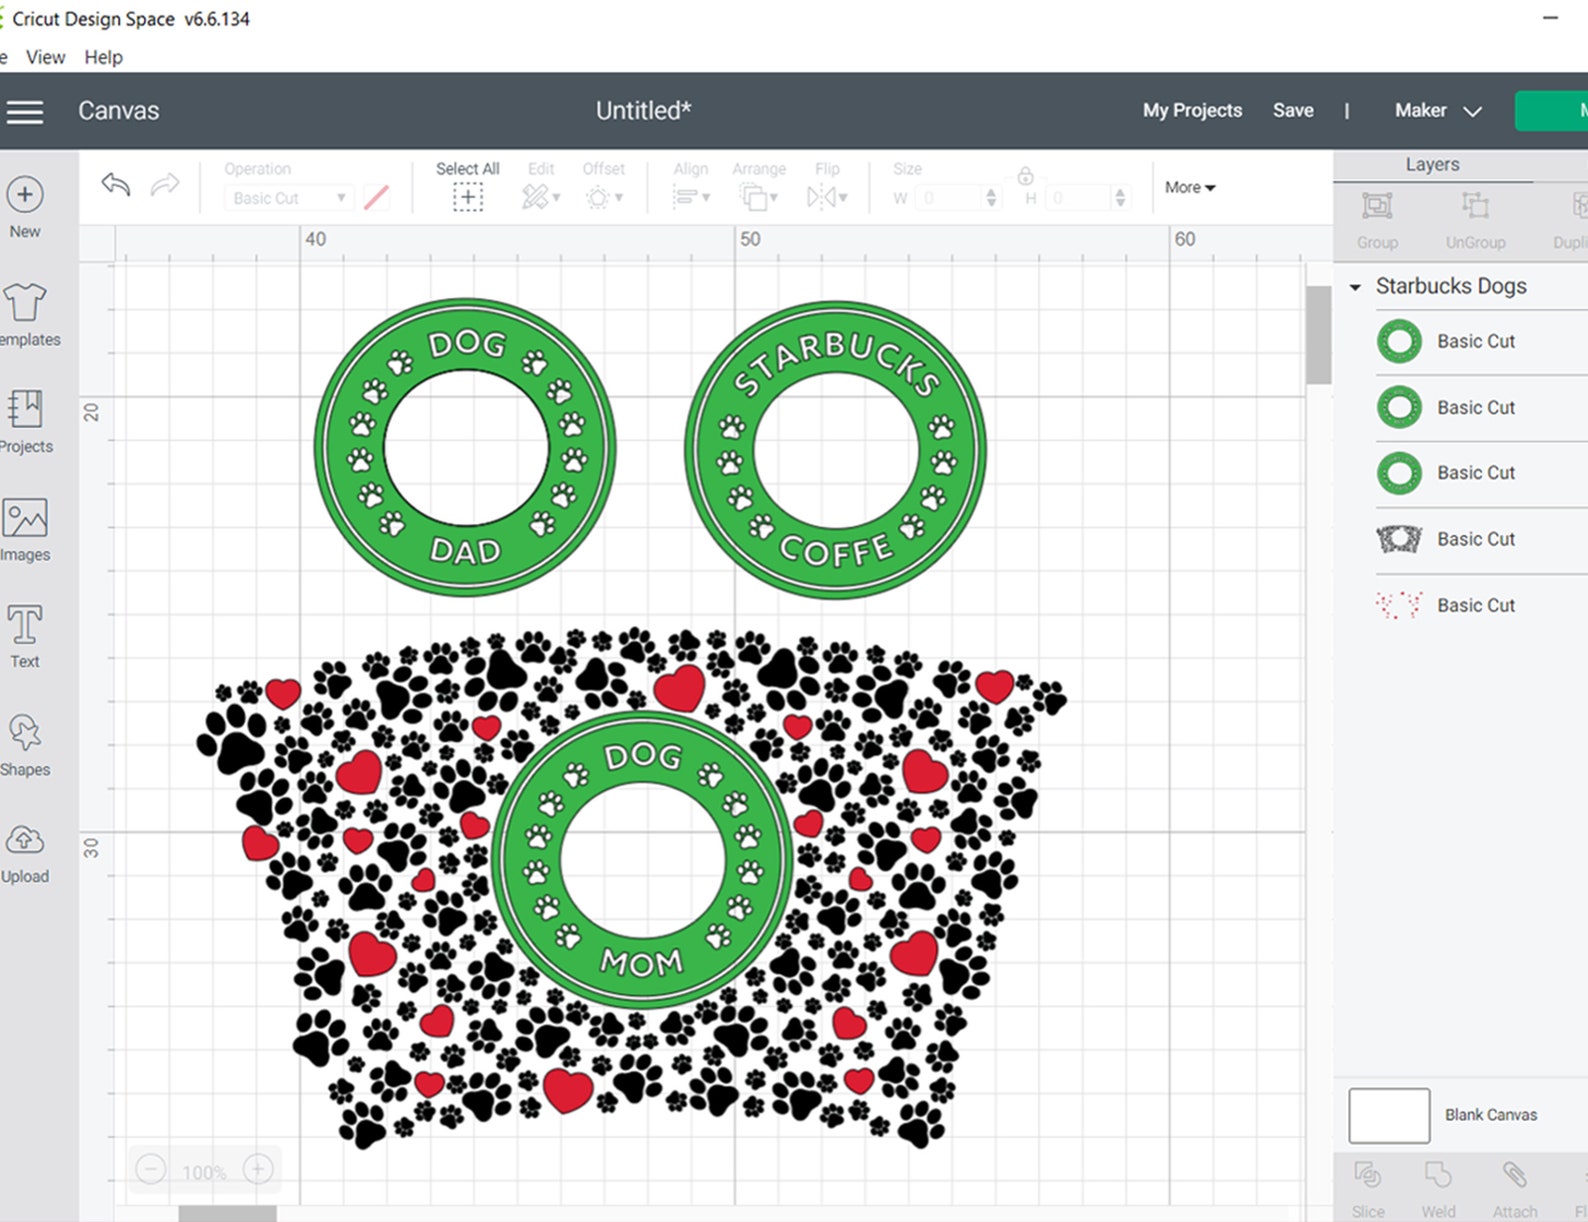
Task: Select the black paw wrap Basic Cut layer
Action: point(1481,540)
